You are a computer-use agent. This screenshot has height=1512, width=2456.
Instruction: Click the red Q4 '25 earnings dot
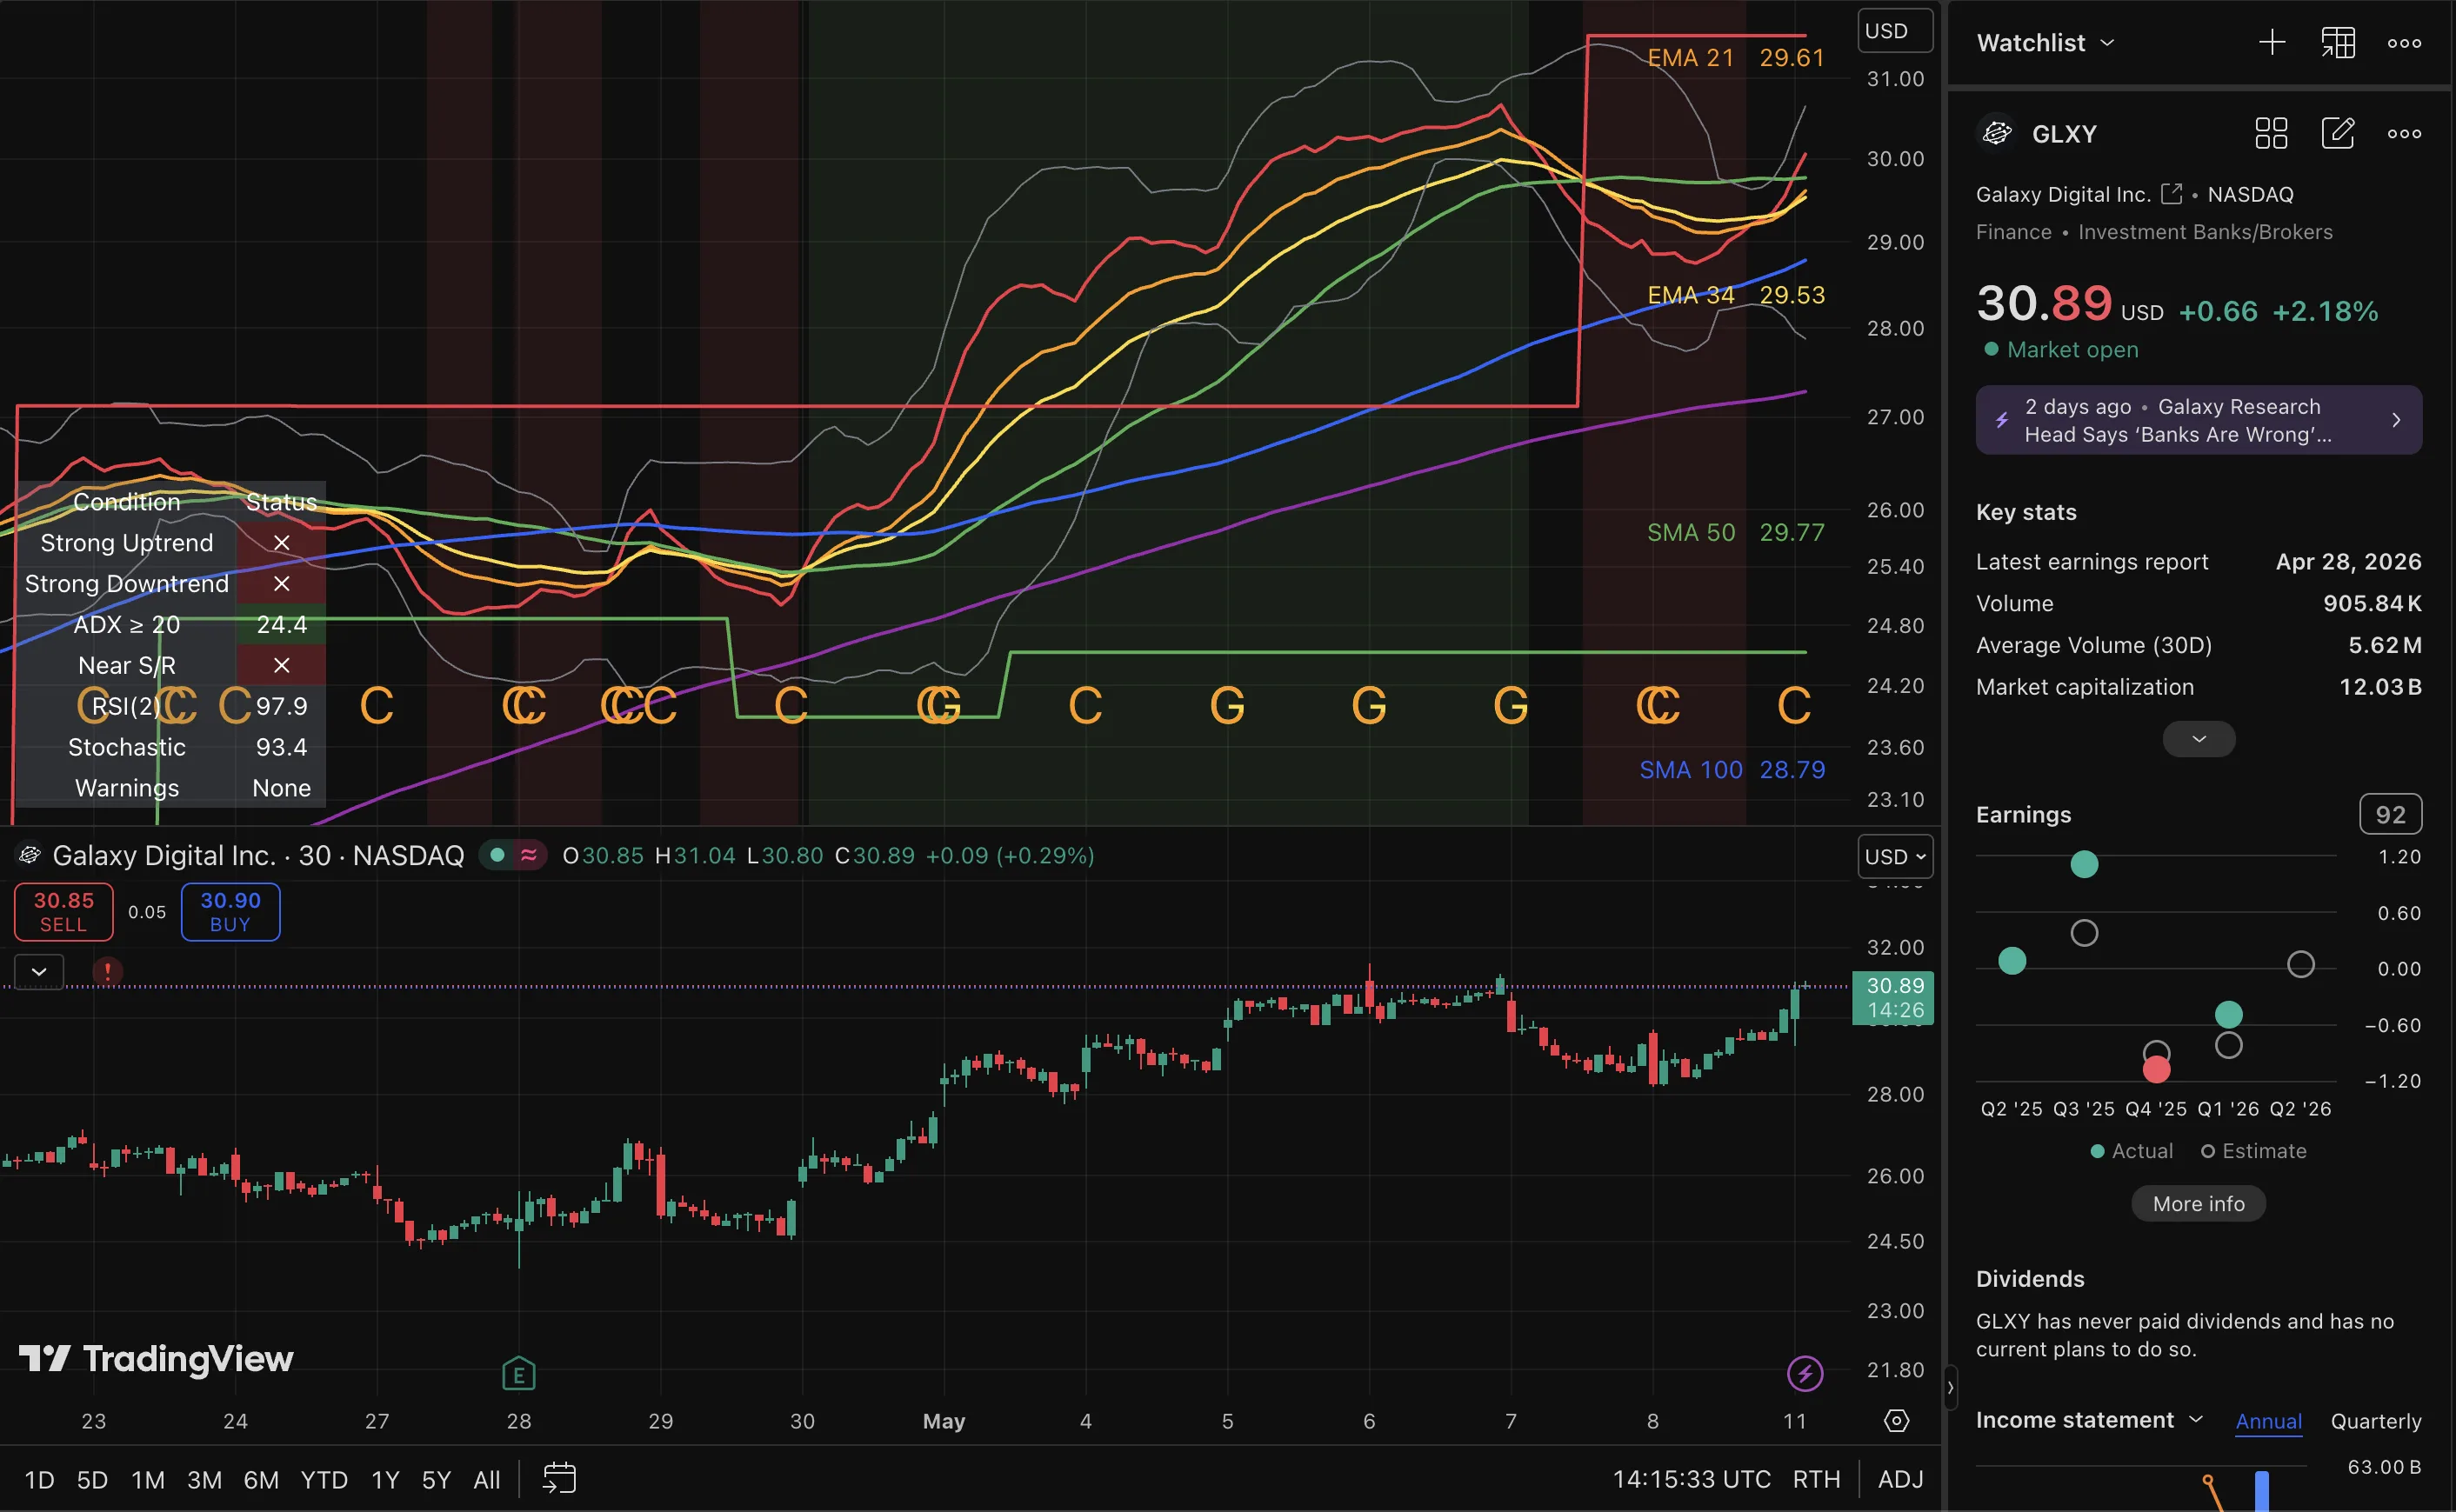[x=2156, y=1069]
